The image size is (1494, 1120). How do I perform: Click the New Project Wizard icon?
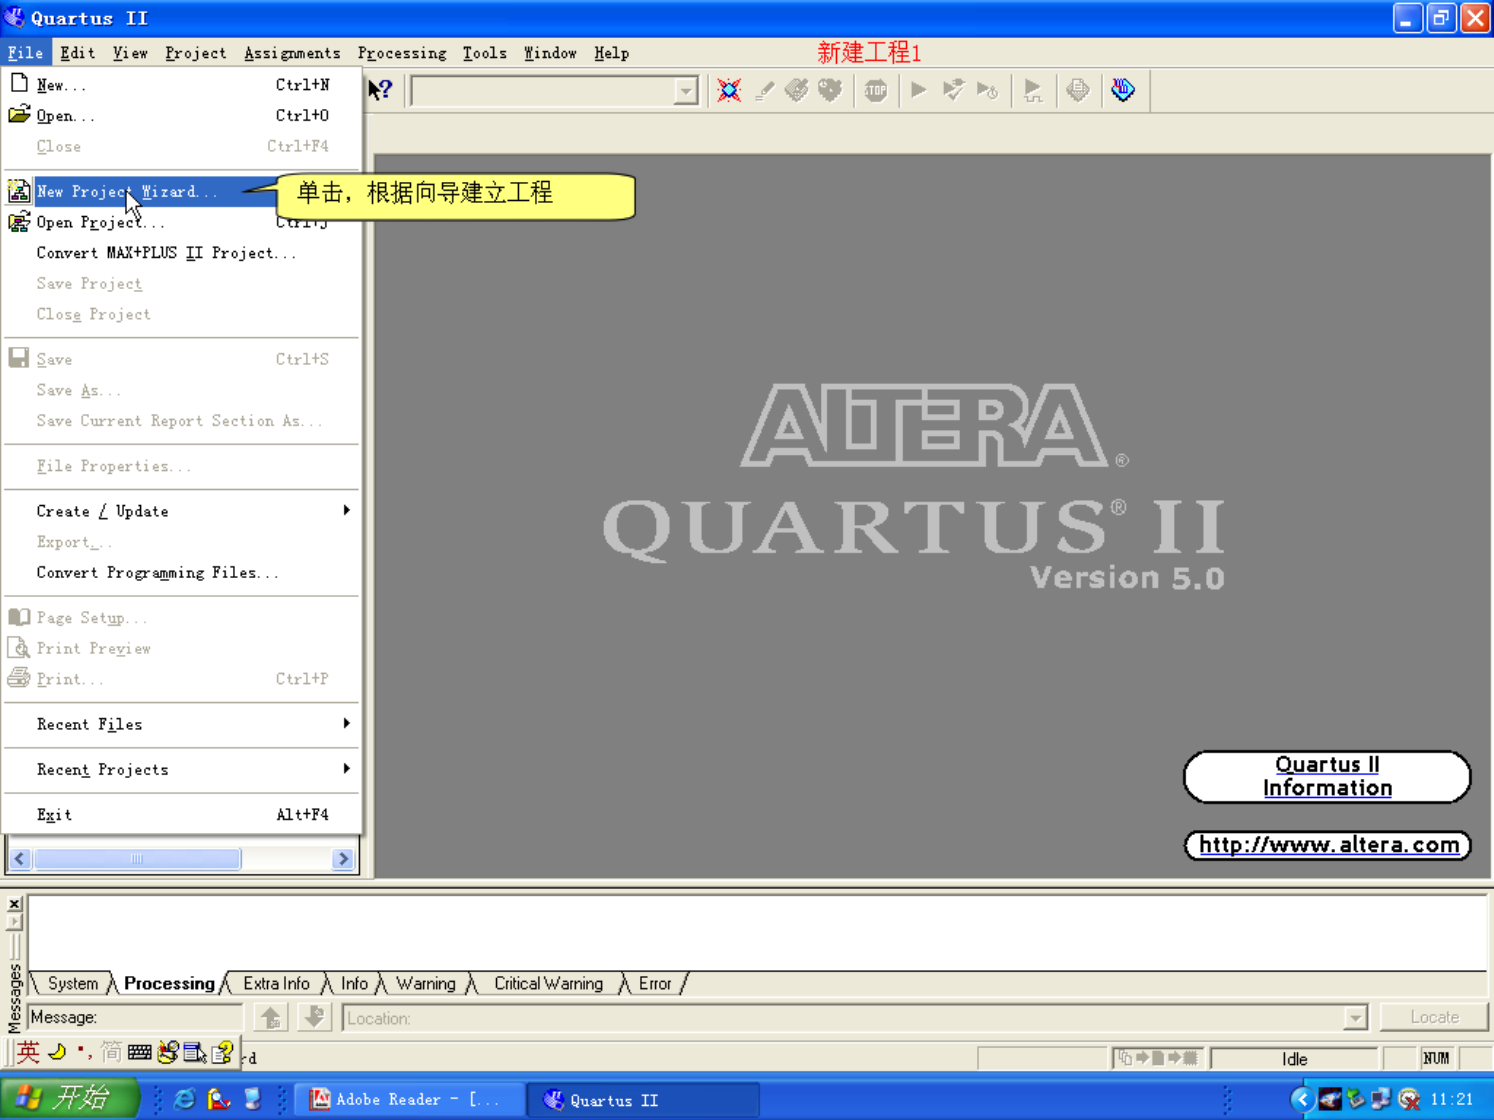tap(19, 190)
